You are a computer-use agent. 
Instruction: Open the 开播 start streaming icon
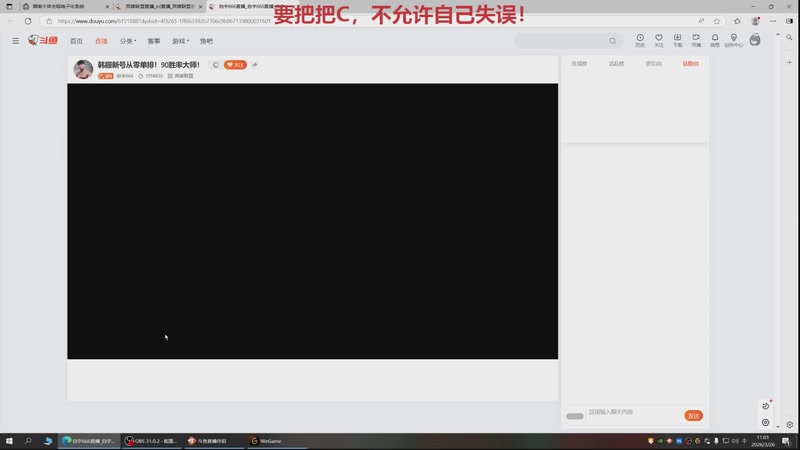[696, 40]
